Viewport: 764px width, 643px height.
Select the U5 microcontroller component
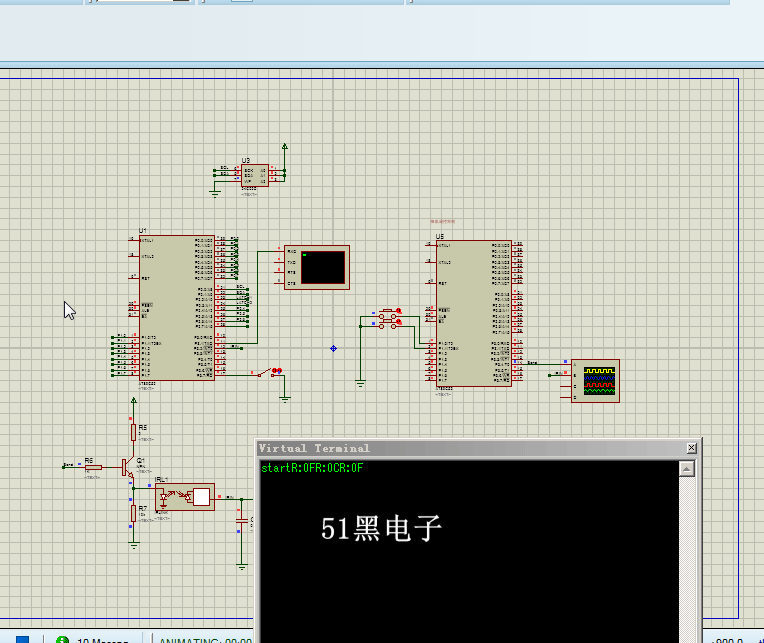474,314
